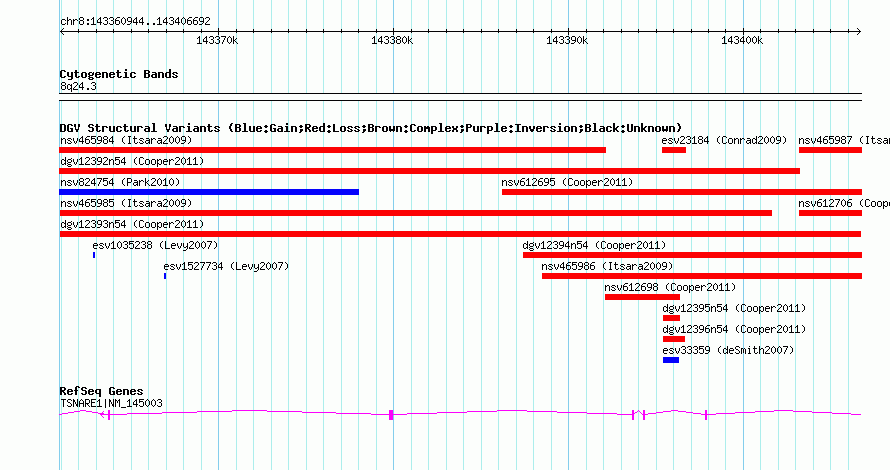Click the 143400k ruler label
Viewport: 890px width, 470px height.
coord(742,41)
